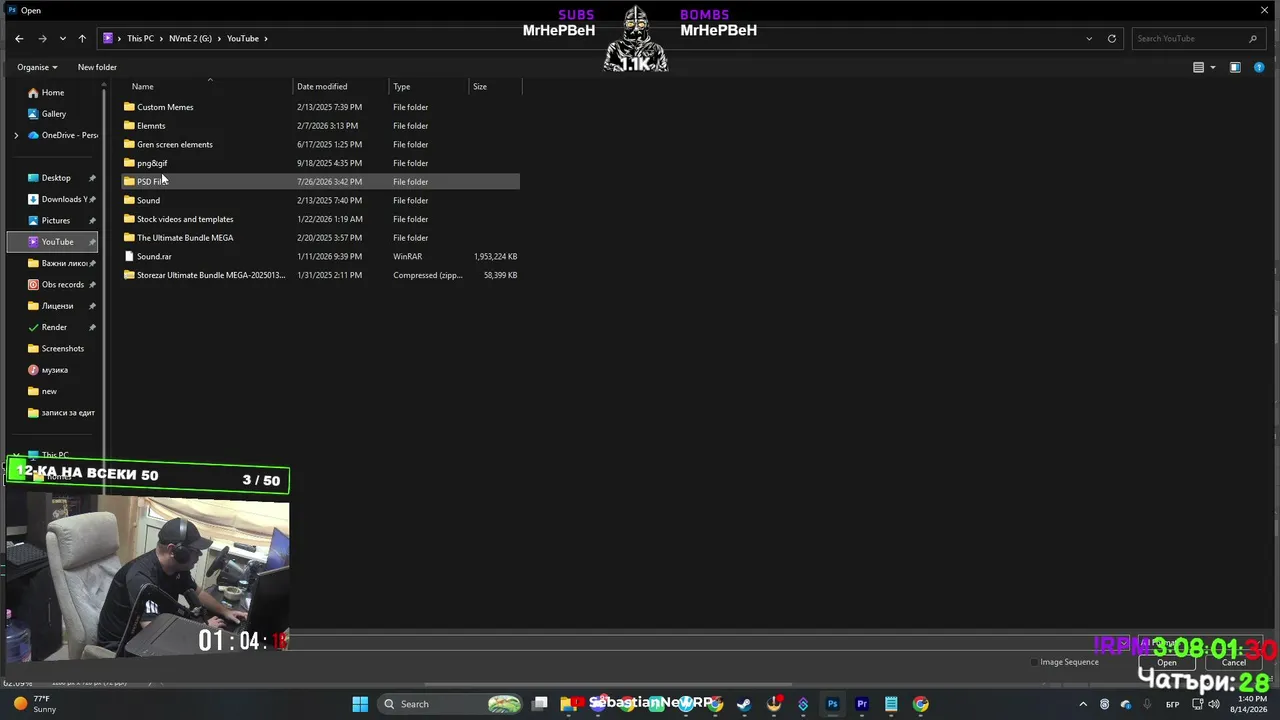Select the Elemnts folder icon
Image resolution: width=1280 pixels, height=720 pixels.
coord(129,126)
